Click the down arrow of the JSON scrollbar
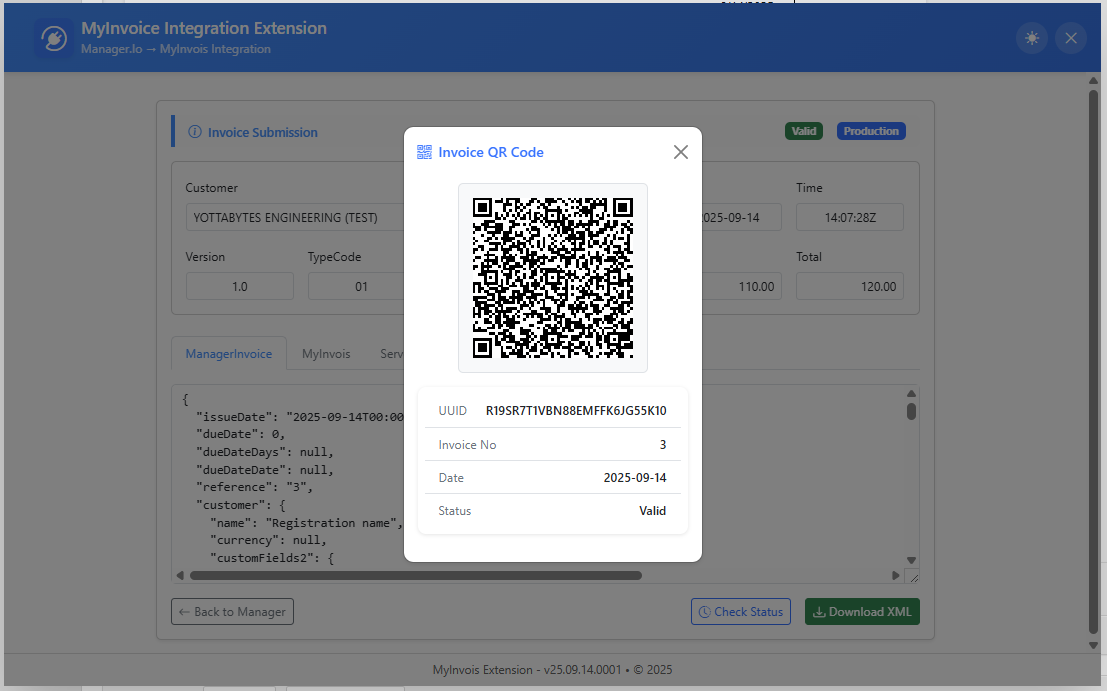Screen dimensions: 1107x691 pyautogui.click(x=910, y=559)
